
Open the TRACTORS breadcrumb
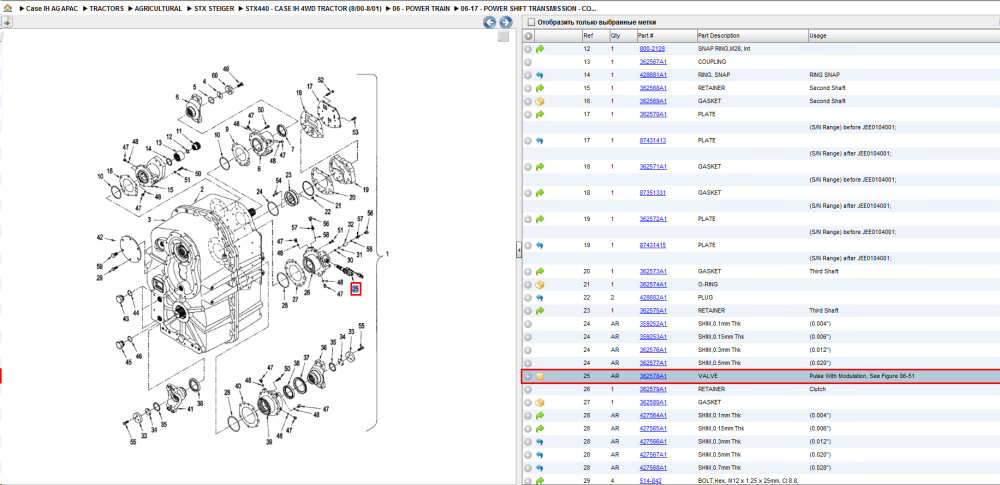[x=107, y=9]
